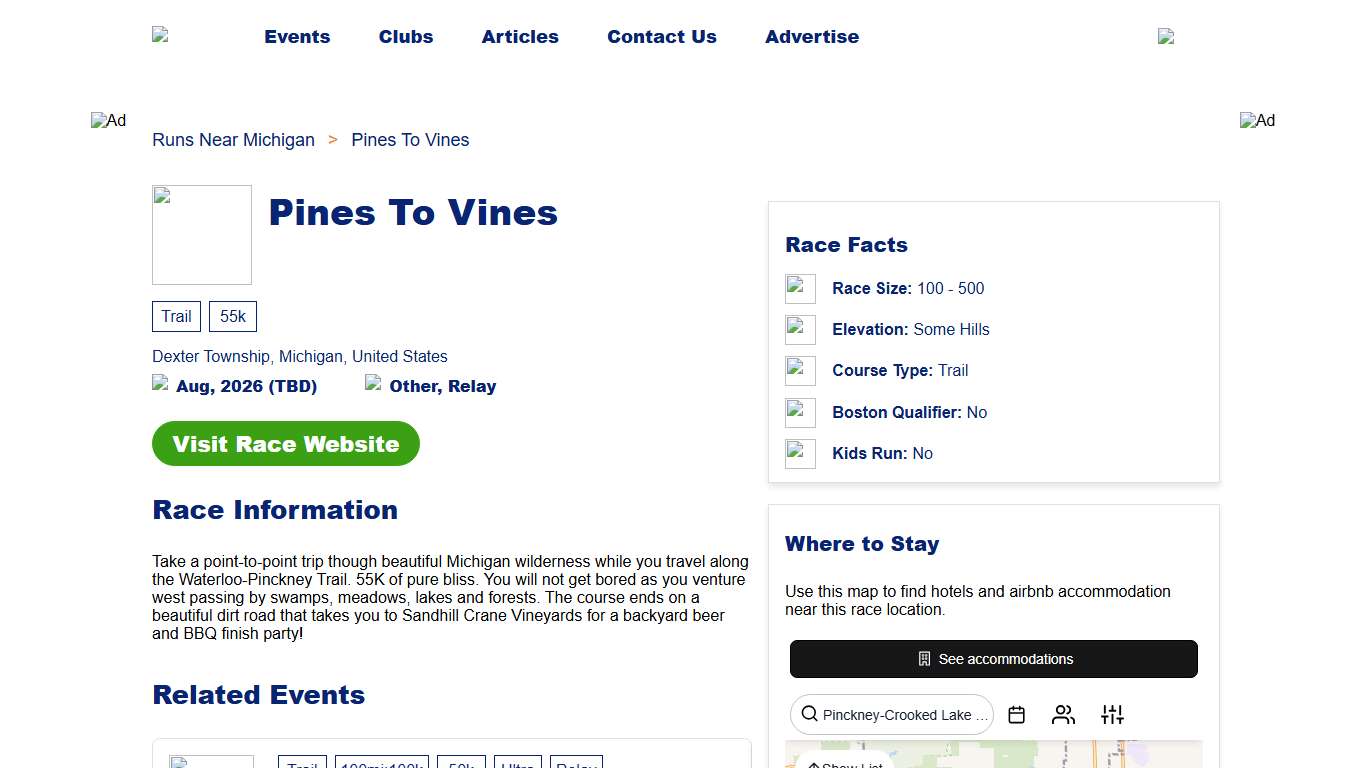The height and width of the screenshot is (768, 1366).
Task: Click the search magnifier in the map search bar
Action: (809, 714)
